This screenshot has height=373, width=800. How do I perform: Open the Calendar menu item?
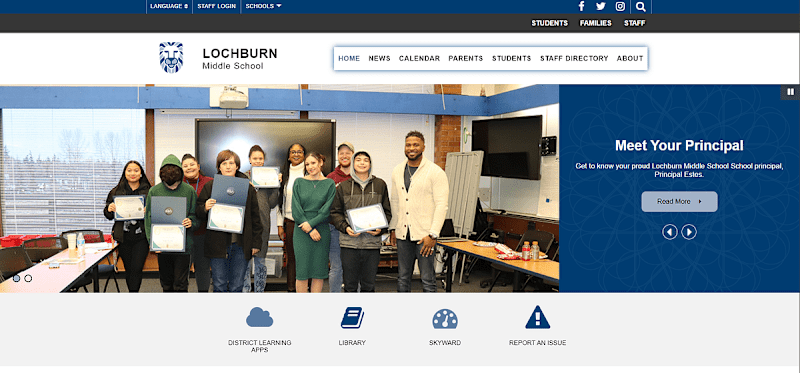click(x=419, y=58)
